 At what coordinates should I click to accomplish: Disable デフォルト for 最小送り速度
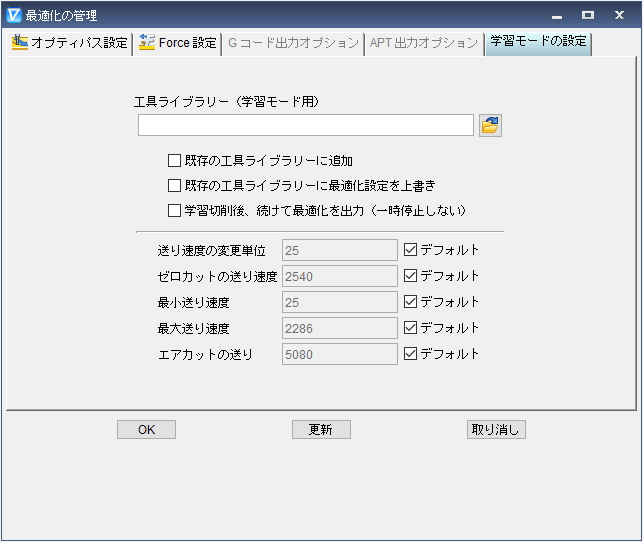point(410,302)
